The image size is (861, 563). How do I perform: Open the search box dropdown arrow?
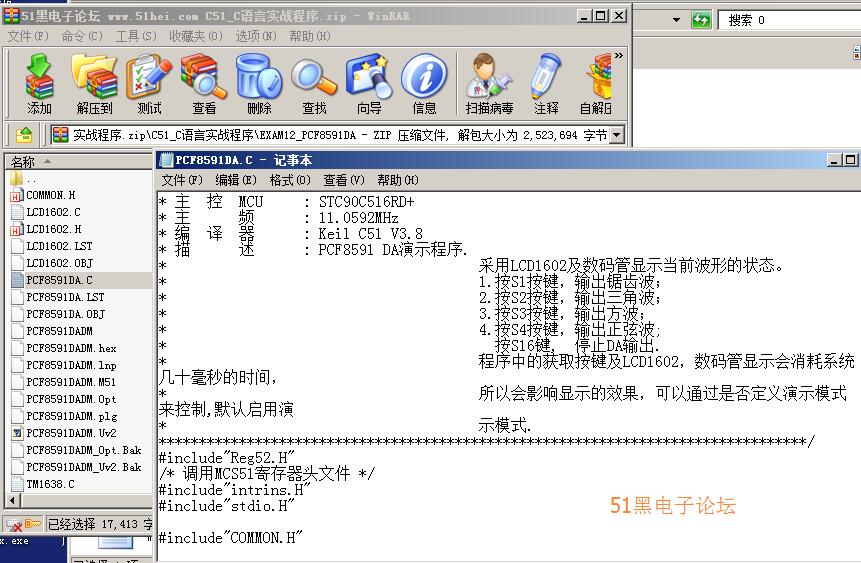(677, 20)
